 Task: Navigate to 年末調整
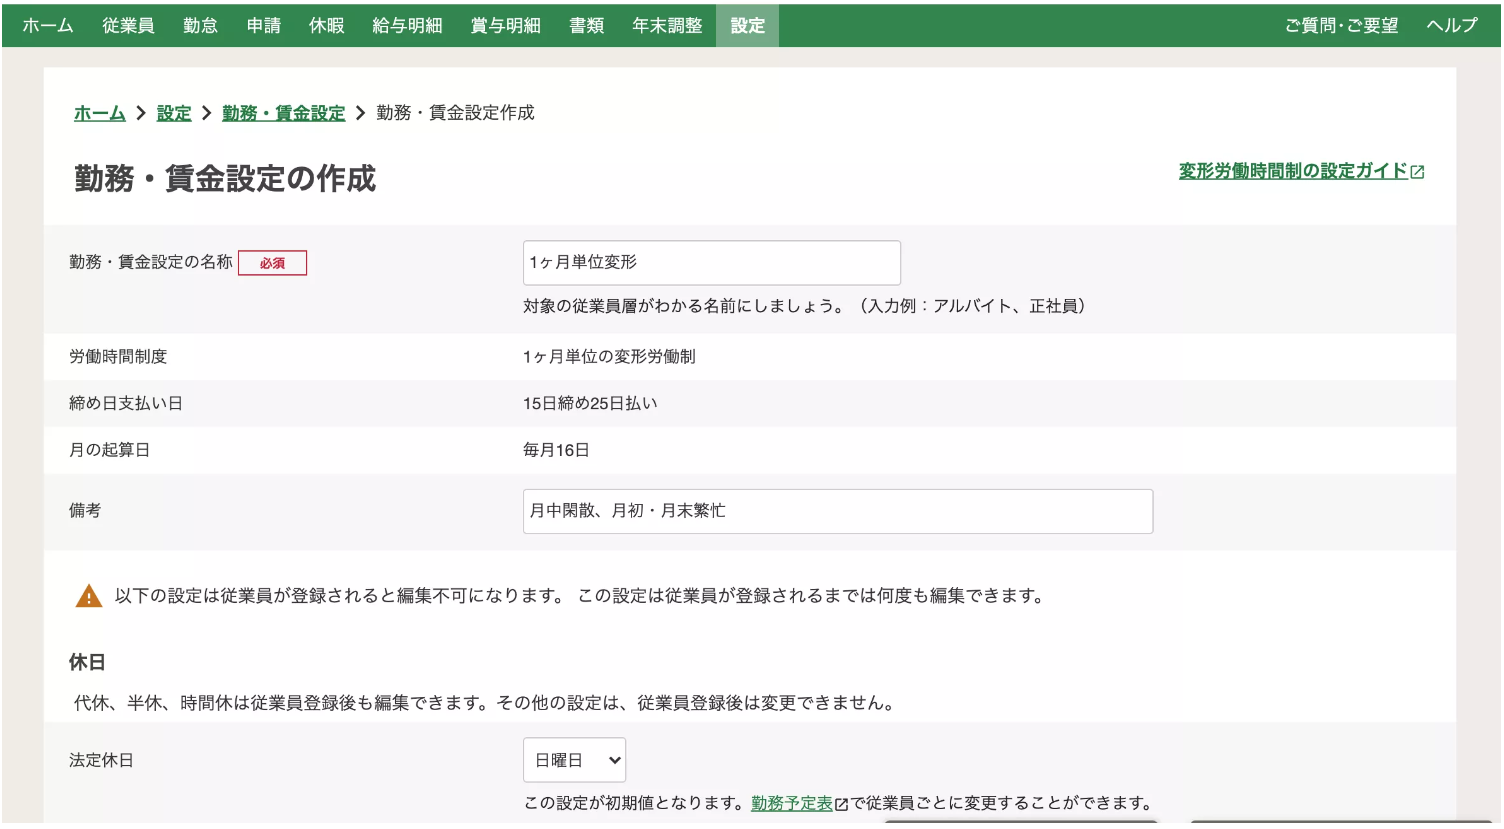pyautogui.click(x=667, y=25)
